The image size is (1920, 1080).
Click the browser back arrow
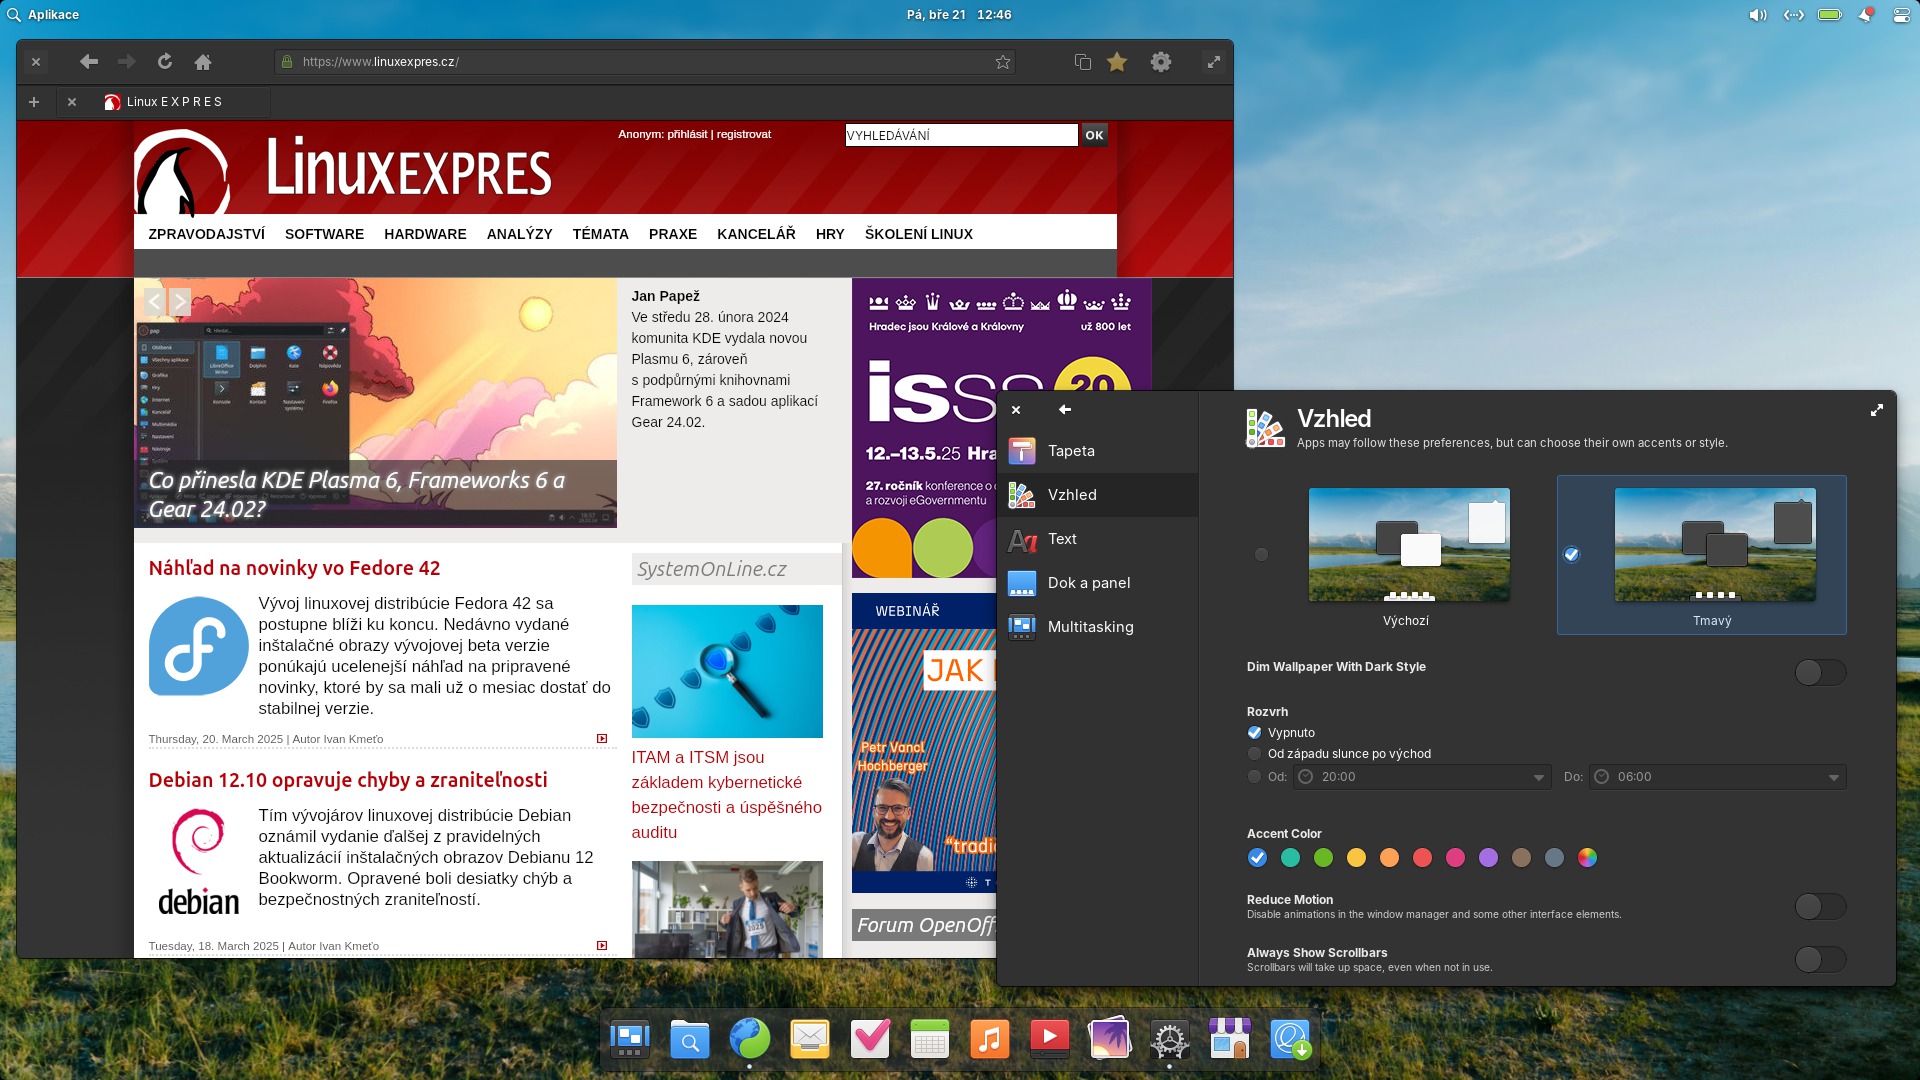(x=89, y=62)
